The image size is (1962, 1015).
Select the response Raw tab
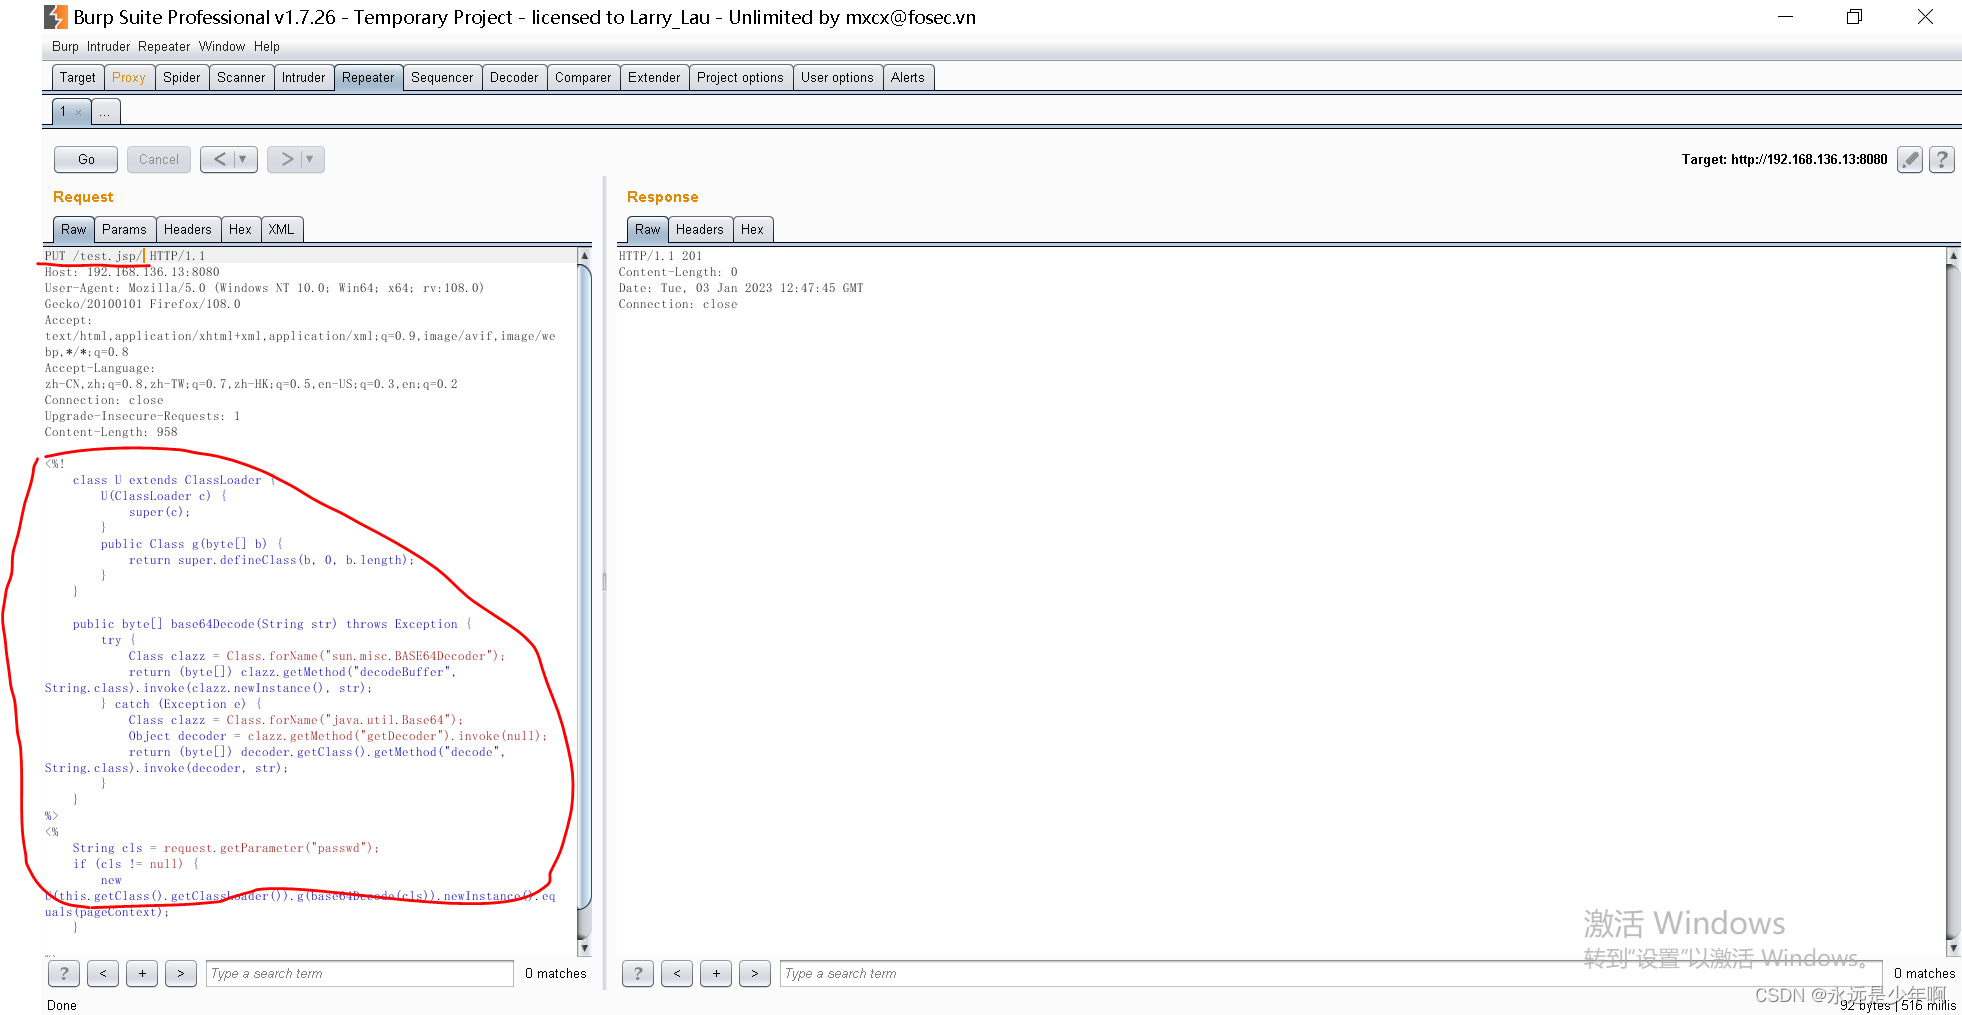coord(648,229)
